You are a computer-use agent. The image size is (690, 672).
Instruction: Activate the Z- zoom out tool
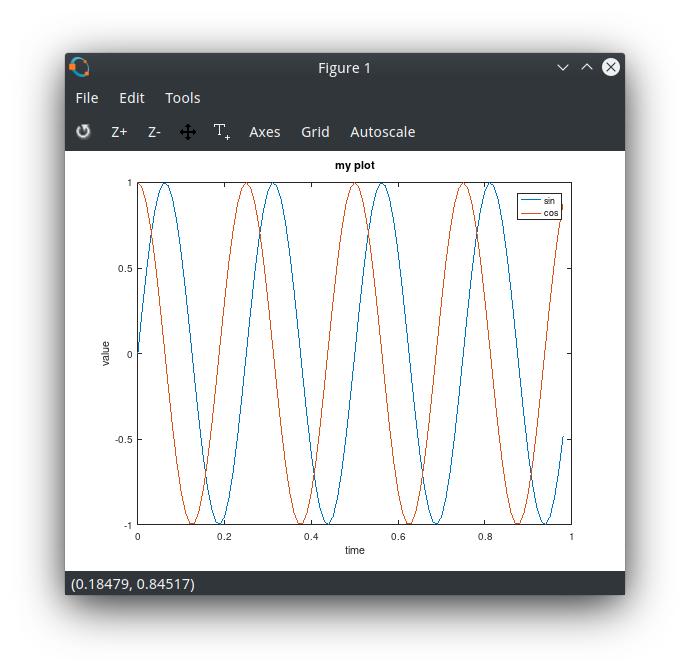(154, 132)
